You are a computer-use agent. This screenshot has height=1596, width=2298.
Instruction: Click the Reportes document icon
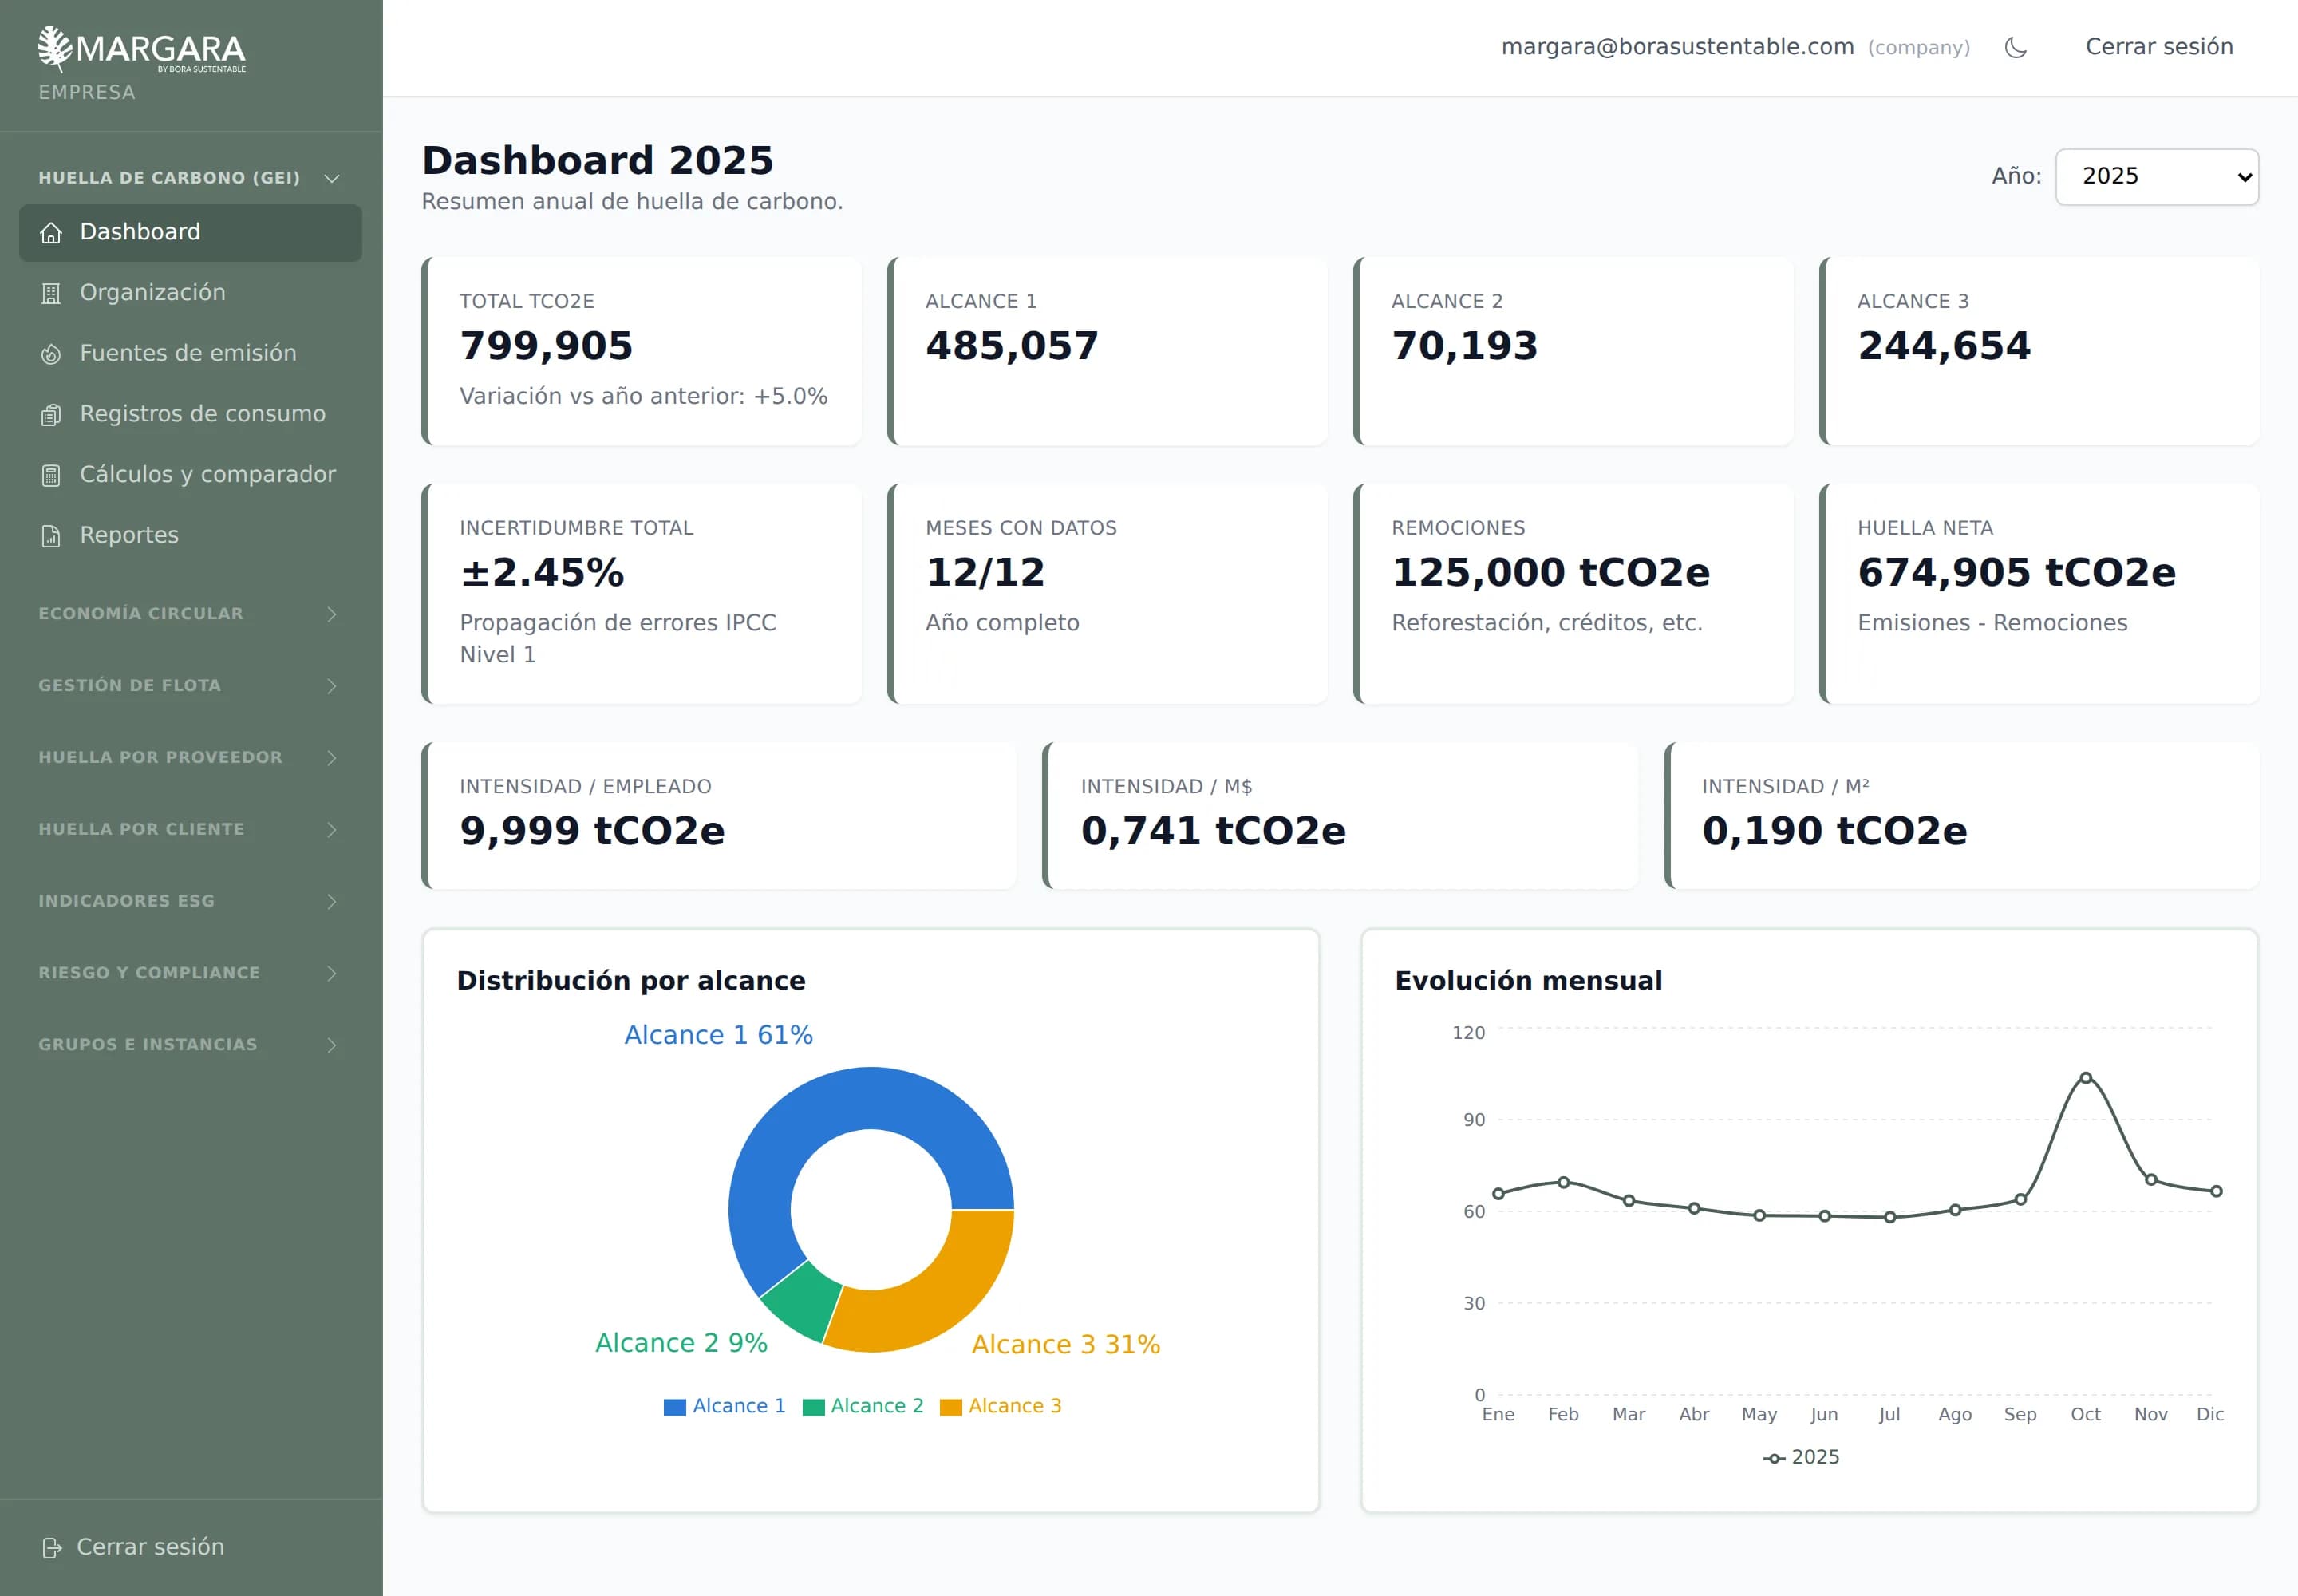coord(51,536)
